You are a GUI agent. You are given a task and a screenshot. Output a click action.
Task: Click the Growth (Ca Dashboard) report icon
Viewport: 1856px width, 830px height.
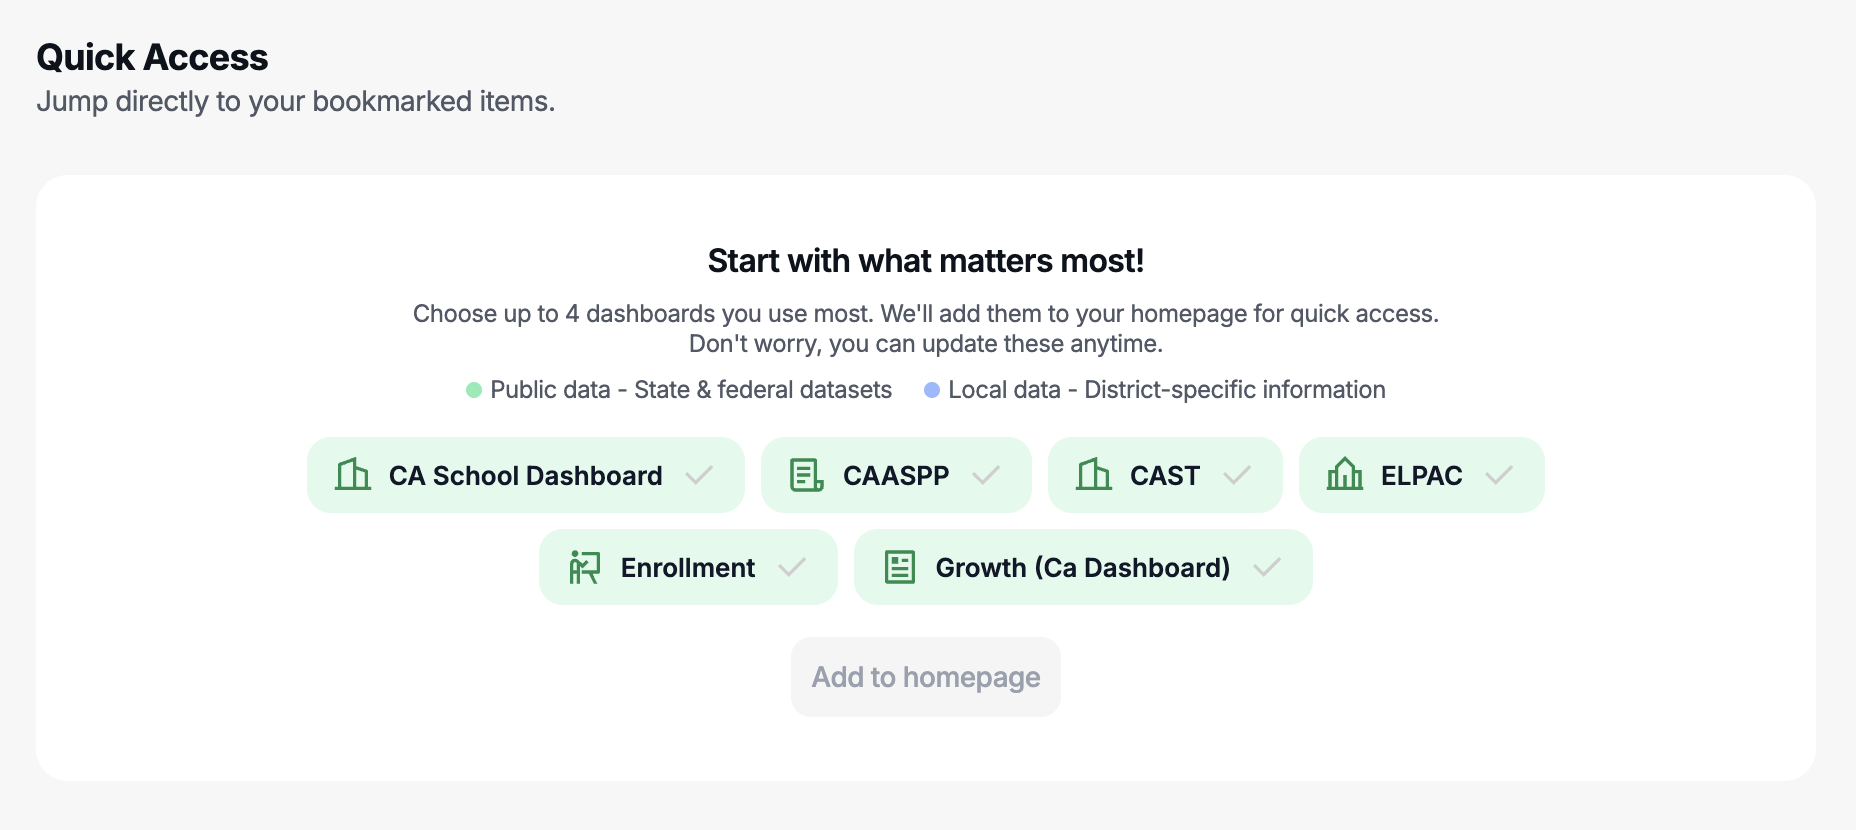click(x=900, y=567)
